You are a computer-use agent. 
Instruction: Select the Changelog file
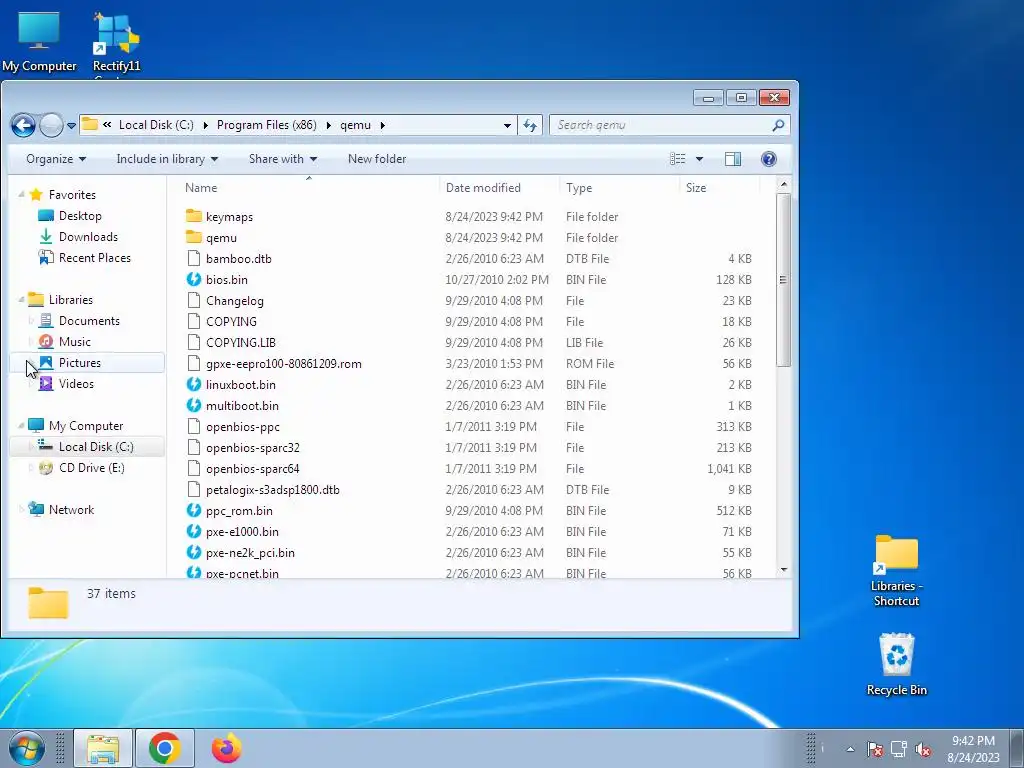234,300
